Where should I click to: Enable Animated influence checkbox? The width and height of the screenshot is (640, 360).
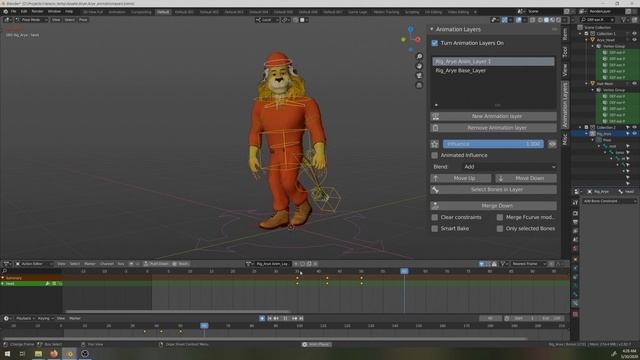435,156
